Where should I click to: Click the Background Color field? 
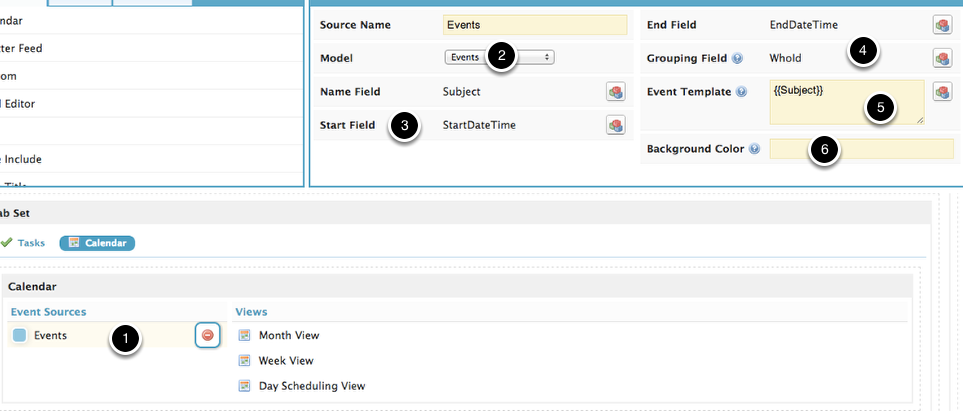coord(861,149)
